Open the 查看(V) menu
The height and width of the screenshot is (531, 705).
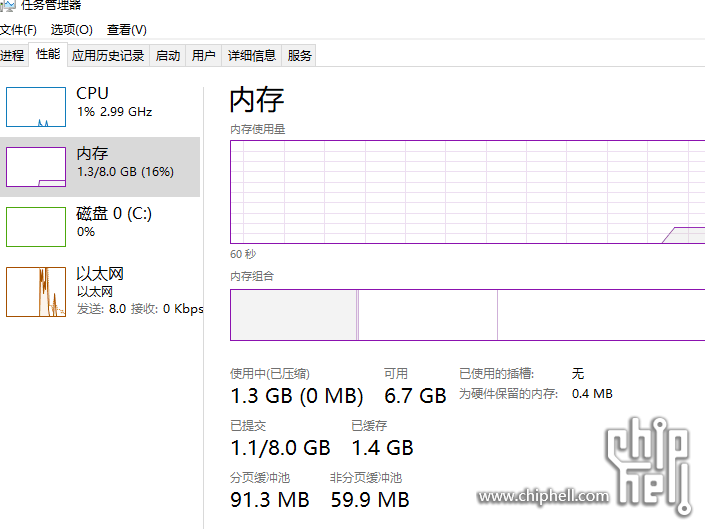(126, 30)
